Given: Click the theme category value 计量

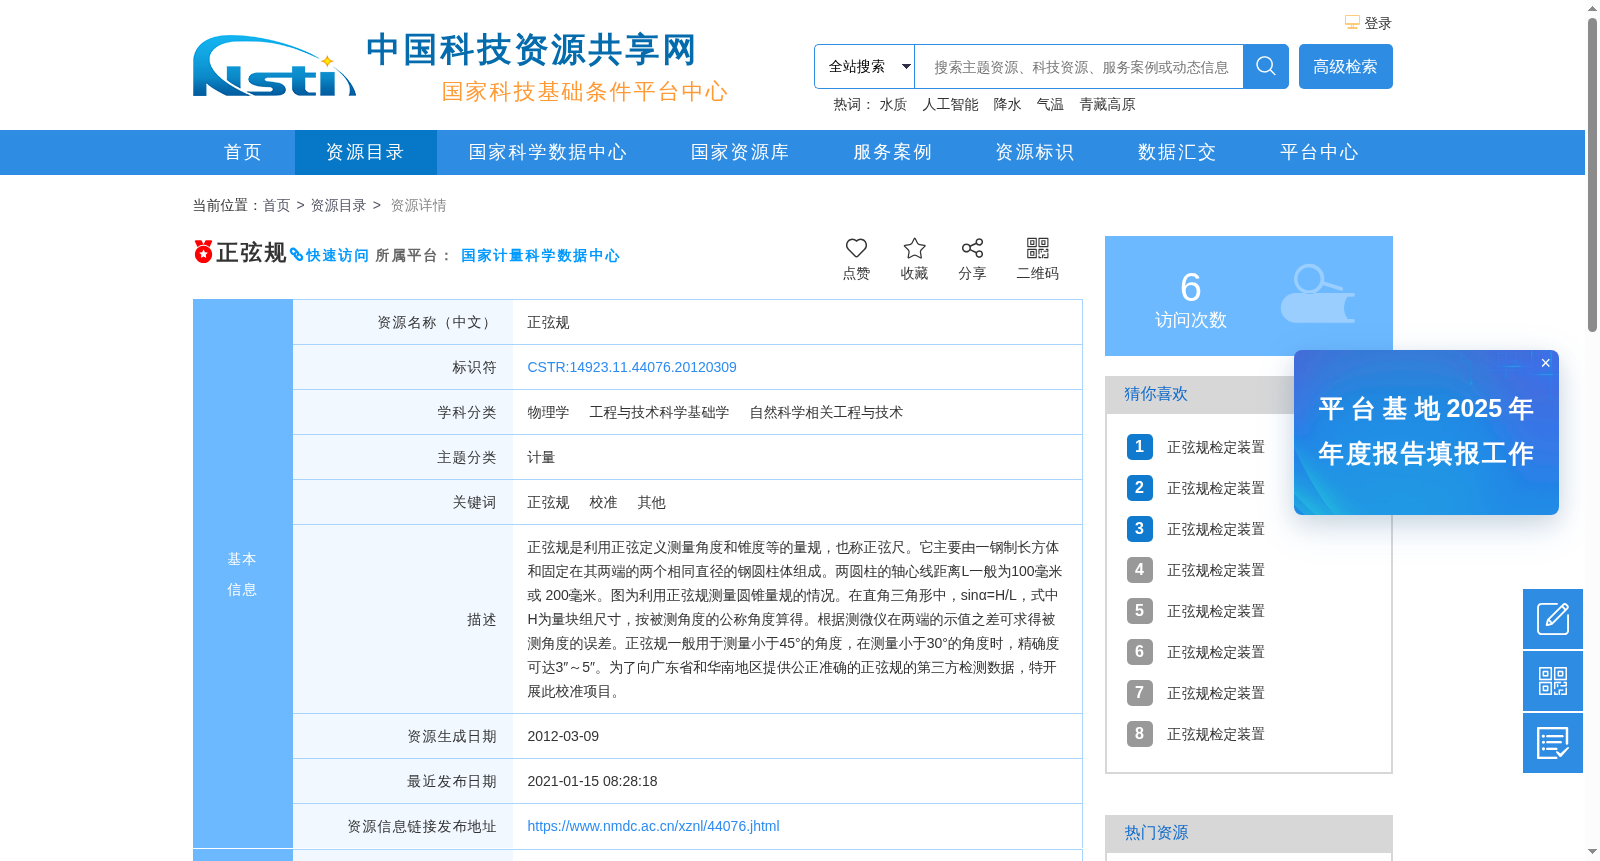Looking at the screenshot, I should click(541, 457).
